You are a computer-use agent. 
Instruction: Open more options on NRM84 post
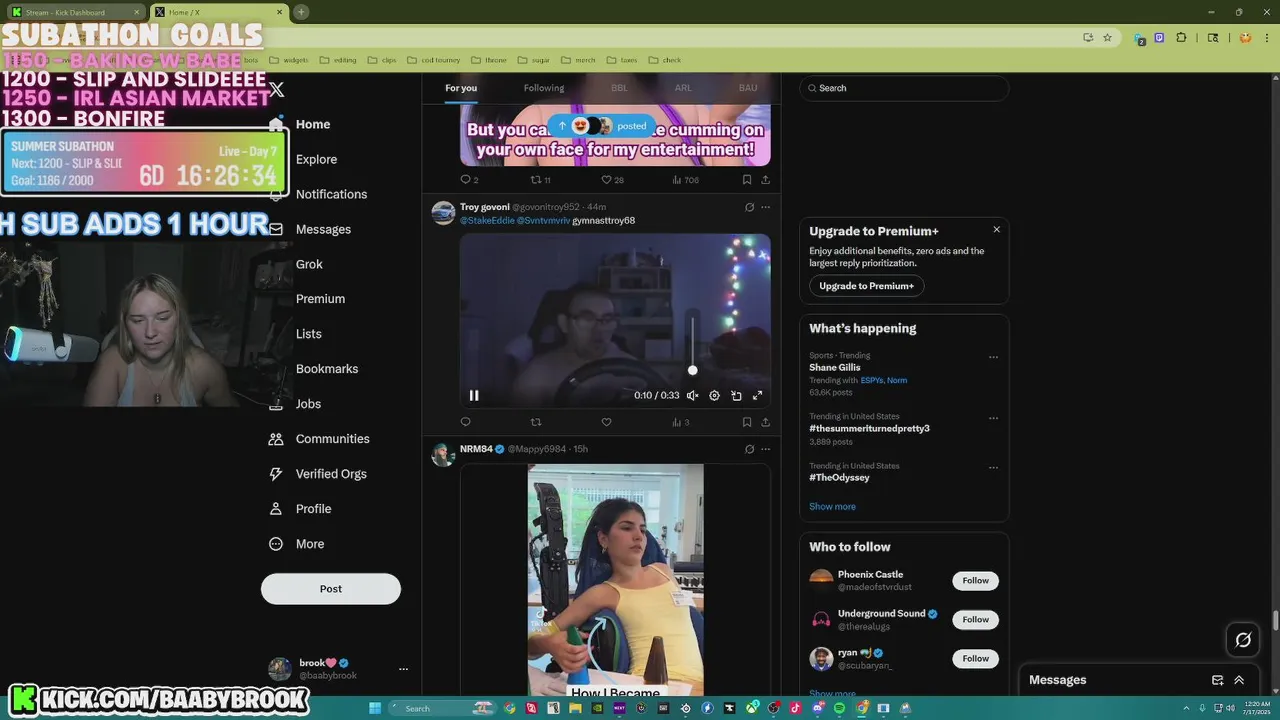point(765,449)
